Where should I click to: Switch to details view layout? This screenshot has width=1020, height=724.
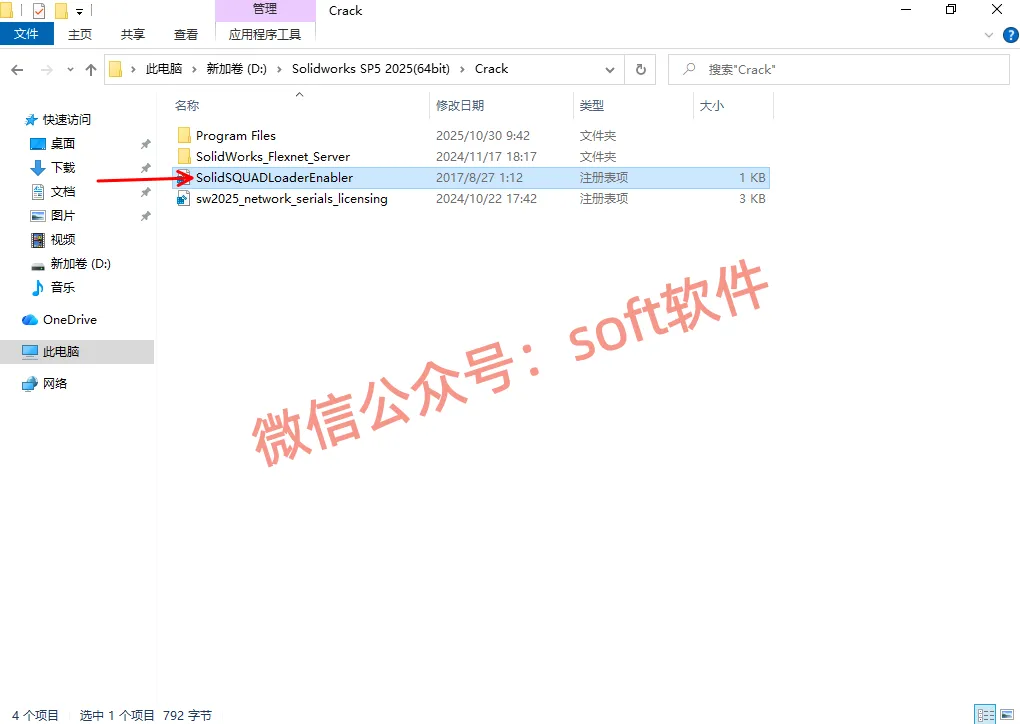(x=985, y=714)
